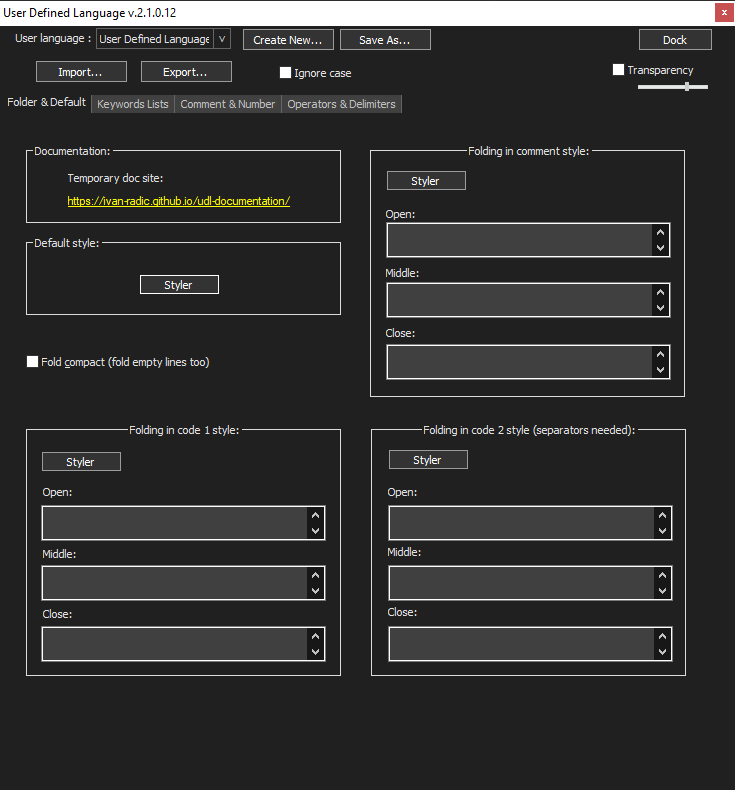Click down arrow in comment style Close field
735x790 pixels.
click(x=660, y=370)
